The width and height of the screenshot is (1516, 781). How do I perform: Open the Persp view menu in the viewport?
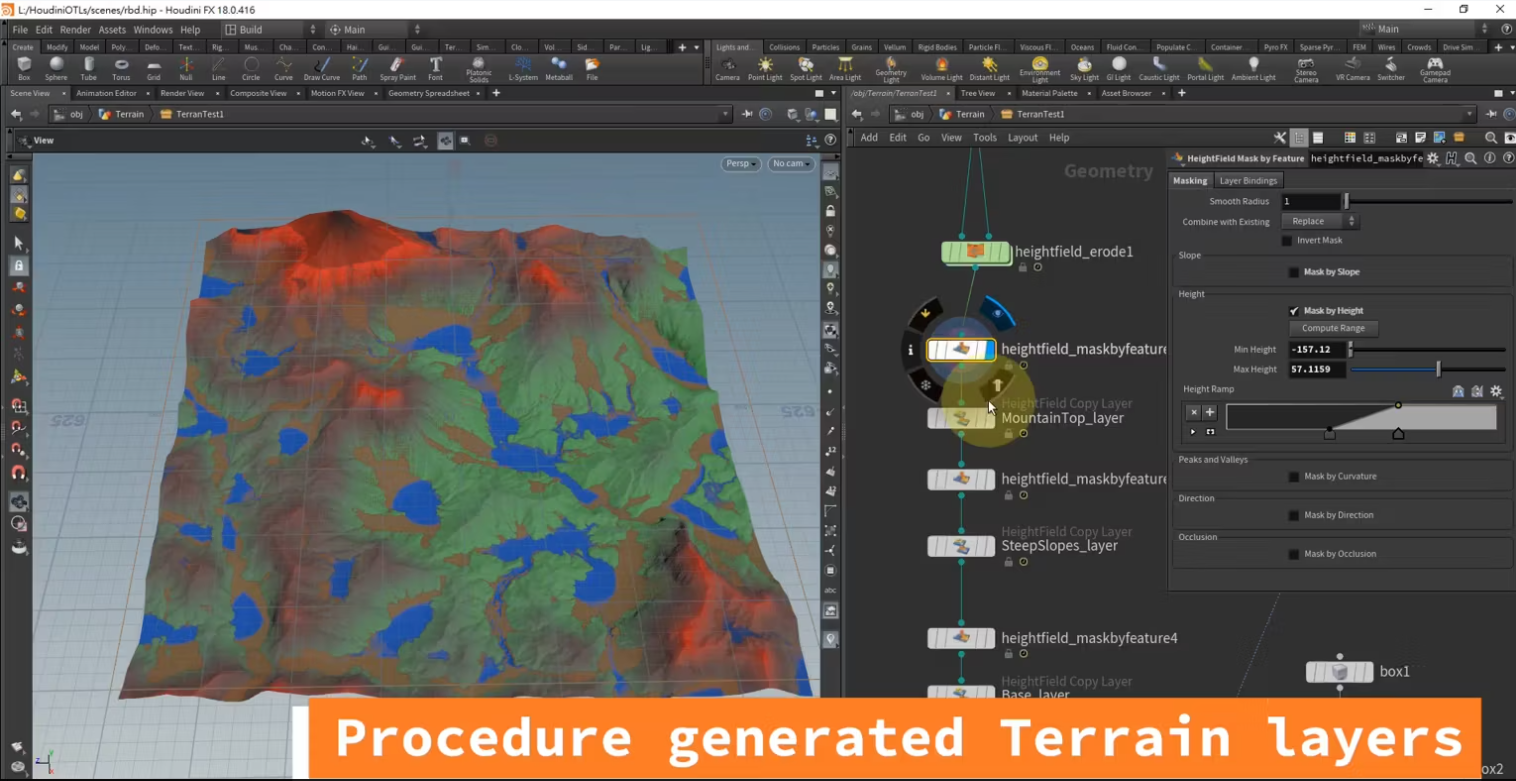tap(740, 163)
